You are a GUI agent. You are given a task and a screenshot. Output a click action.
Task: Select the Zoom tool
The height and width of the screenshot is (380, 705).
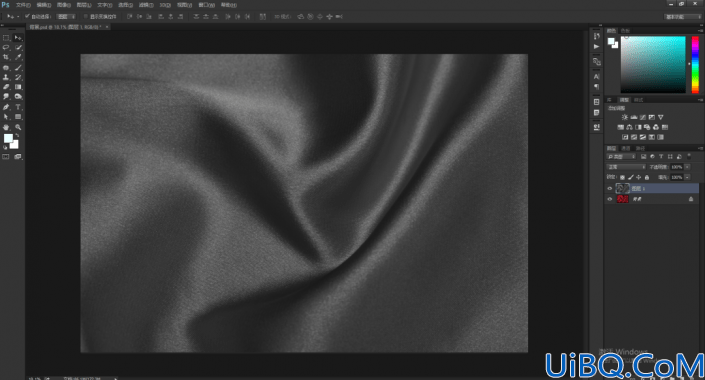tap(18, 127)
